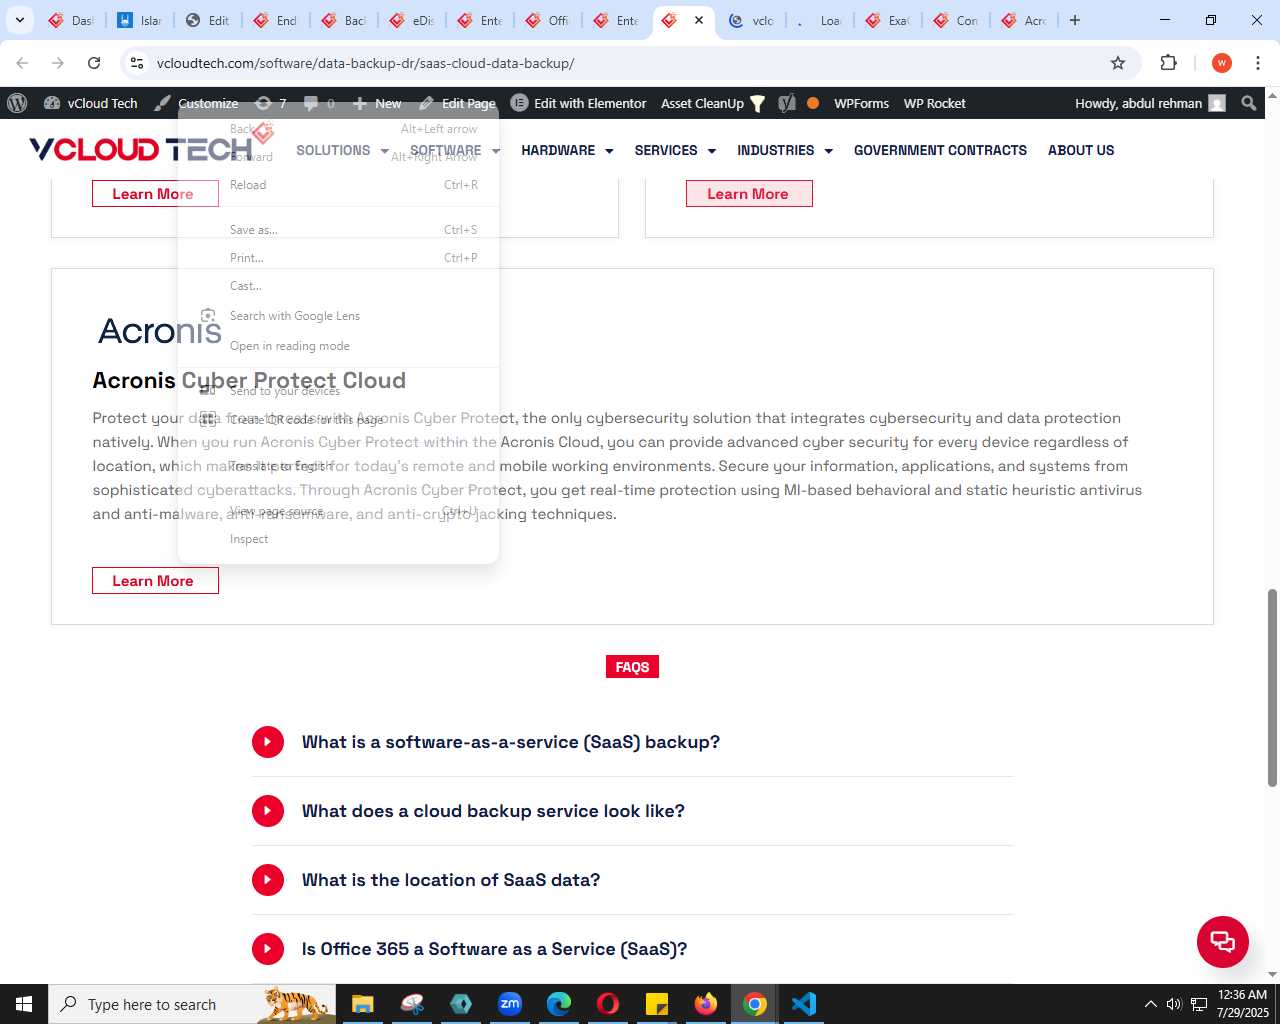Open Zoom from the taskbar

pyautogui.click(x=510, y=1004)
